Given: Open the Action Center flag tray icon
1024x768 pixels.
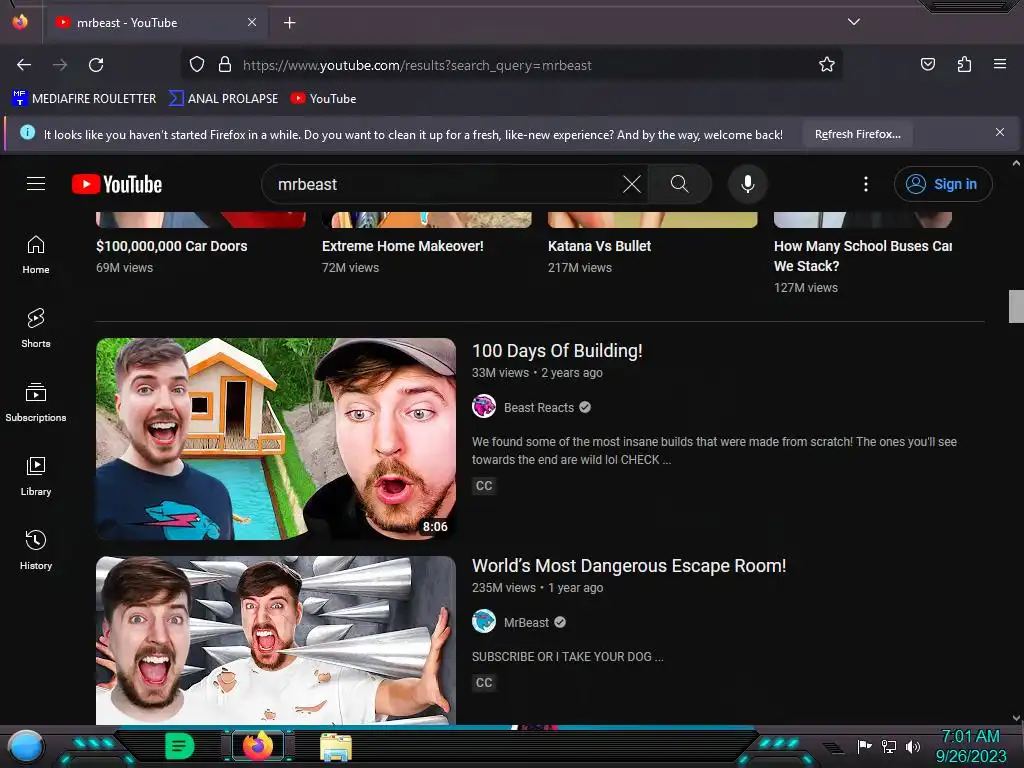Looking at the screenshot, I should tap(865, 746).
